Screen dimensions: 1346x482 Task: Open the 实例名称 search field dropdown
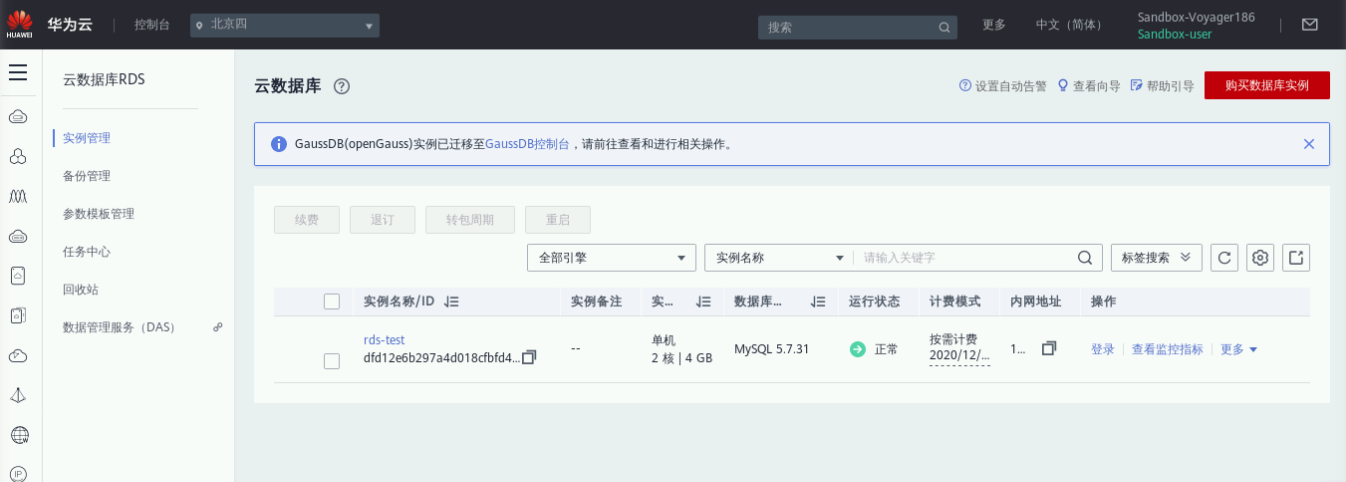(780, 258)
